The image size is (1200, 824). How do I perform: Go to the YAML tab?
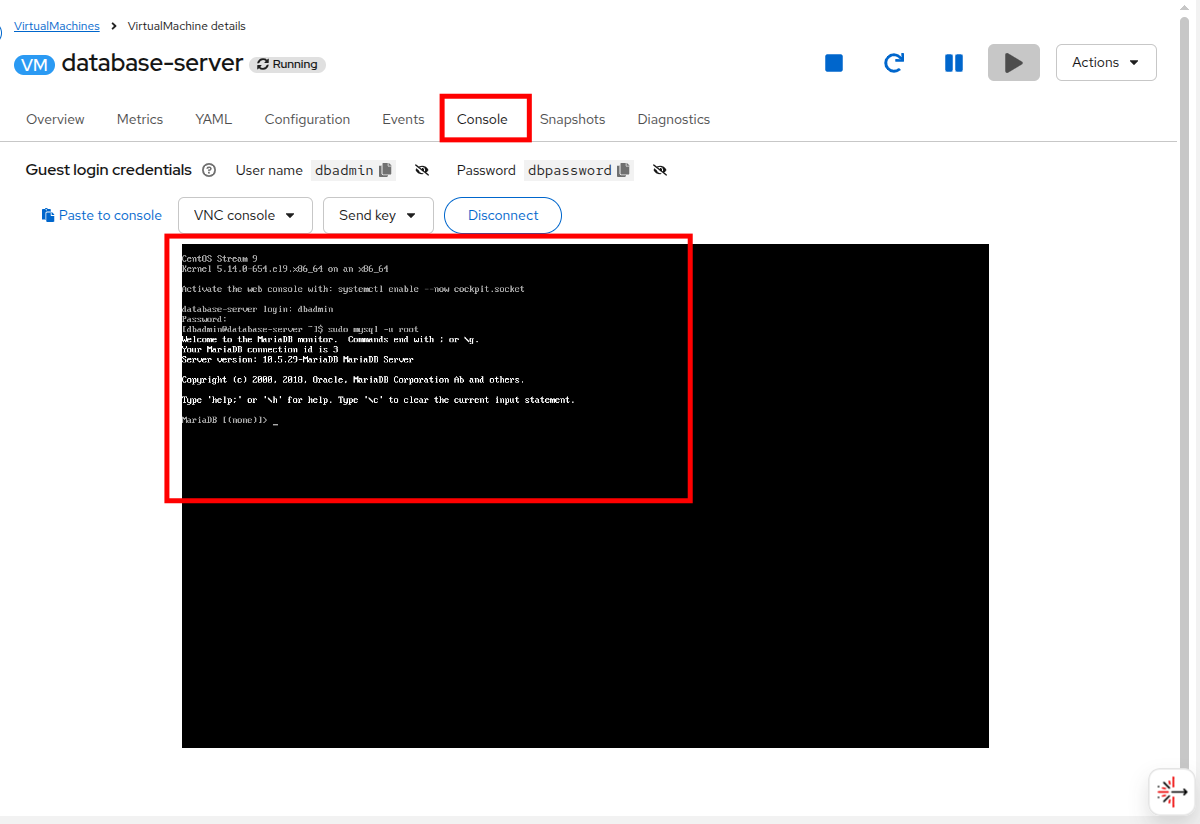tap(213, 119)
